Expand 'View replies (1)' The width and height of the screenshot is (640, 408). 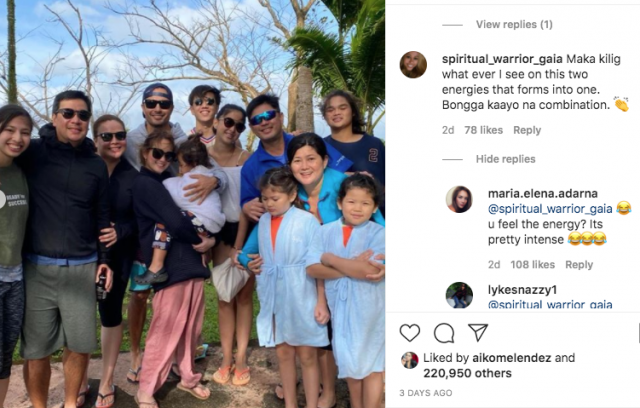[514, 24]
